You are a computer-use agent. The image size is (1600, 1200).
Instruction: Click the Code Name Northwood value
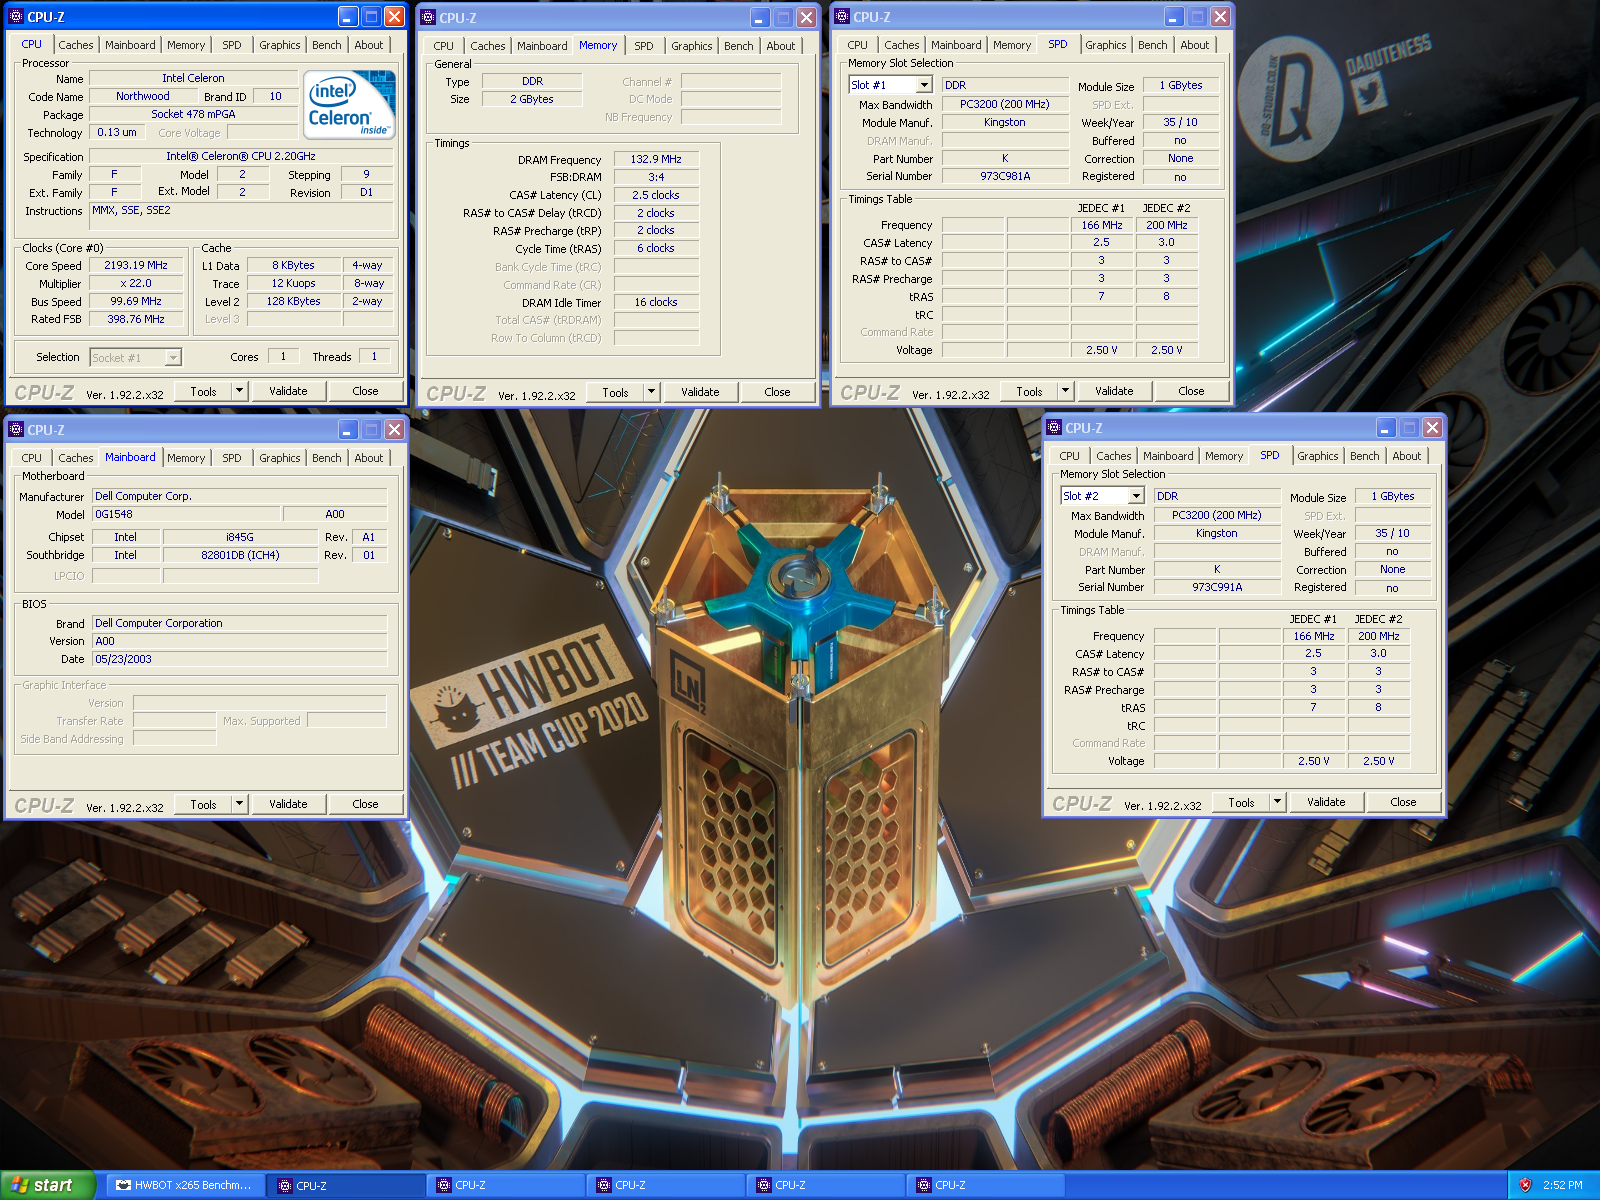pos(143,97)
